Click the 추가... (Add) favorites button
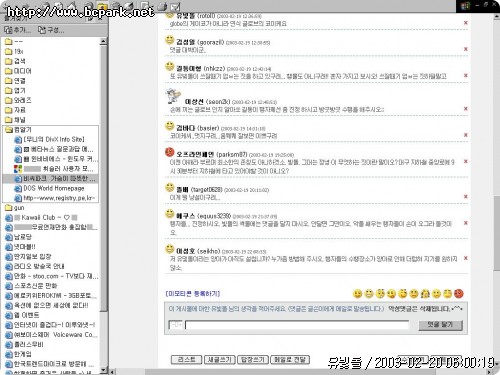500x375 pixels. pos(17,30)
